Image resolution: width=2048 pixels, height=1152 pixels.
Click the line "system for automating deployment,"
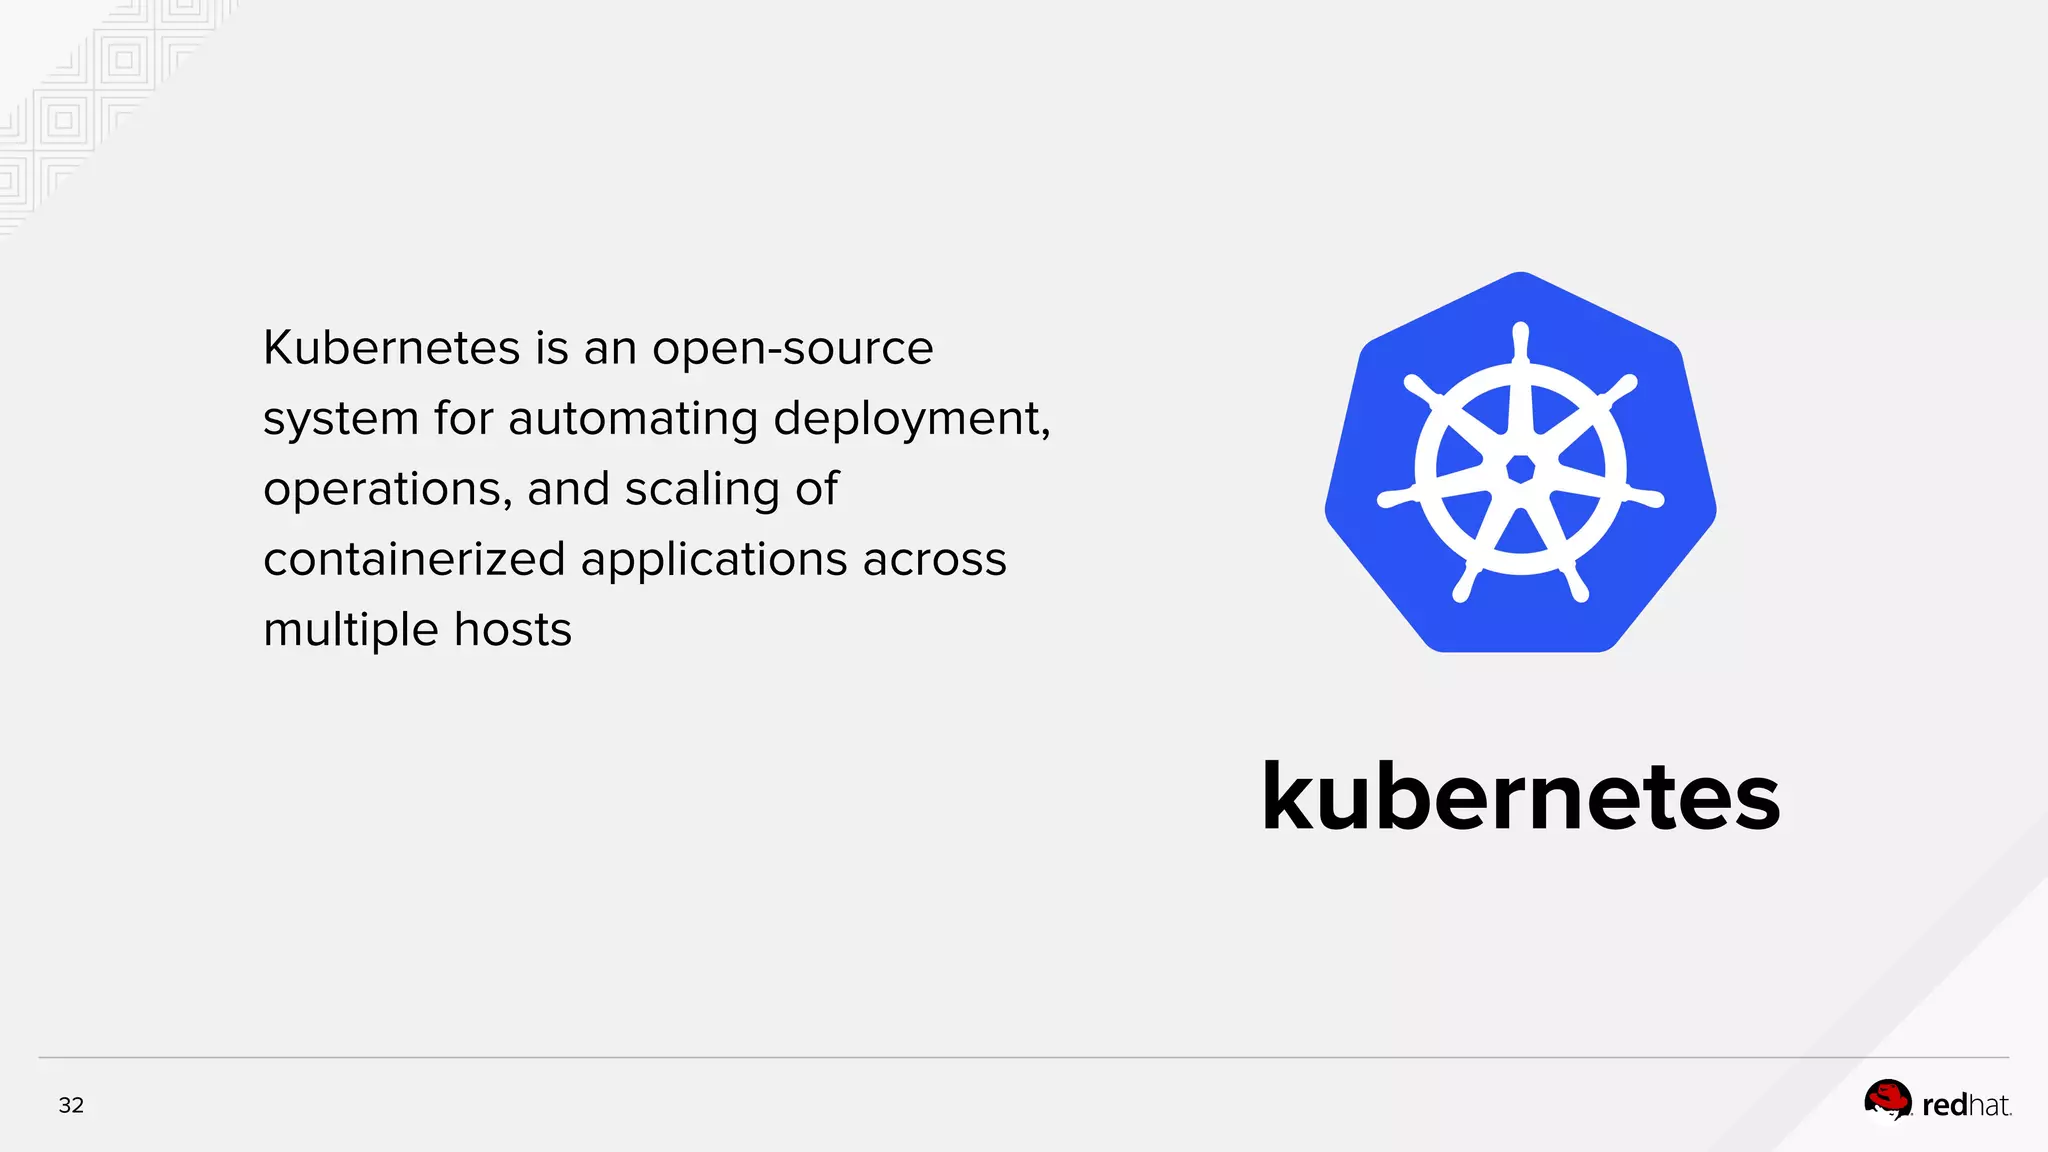[x=657, y=419]
